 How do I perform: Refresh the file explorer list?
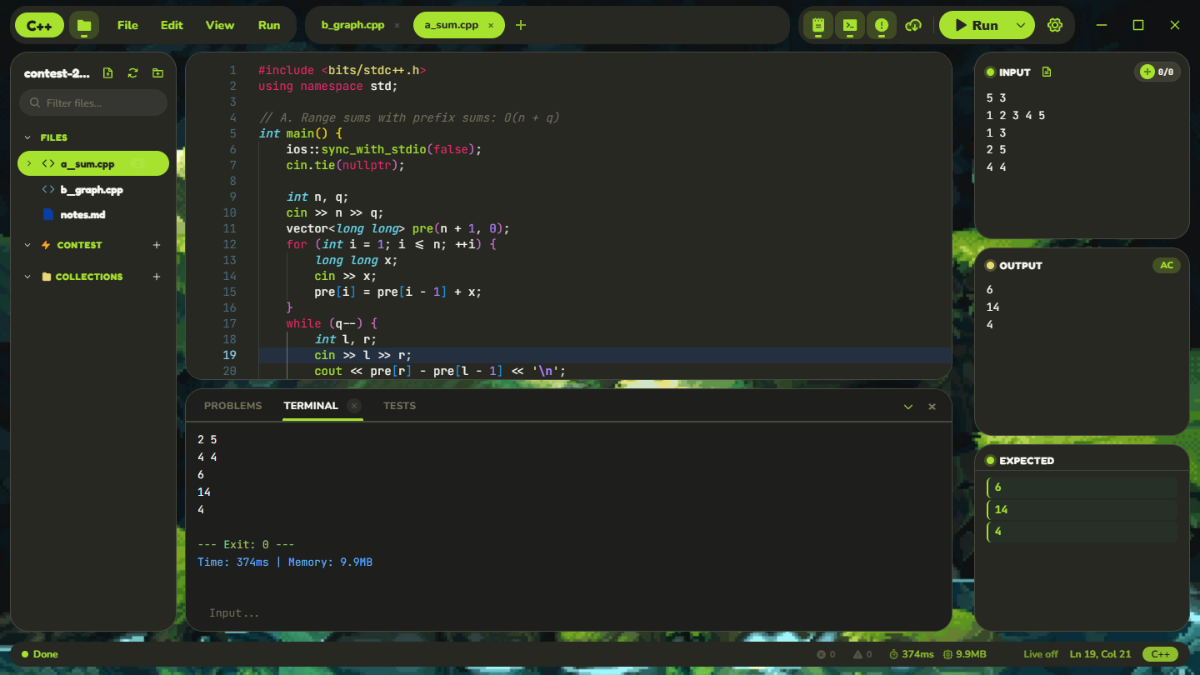(133, 73)
